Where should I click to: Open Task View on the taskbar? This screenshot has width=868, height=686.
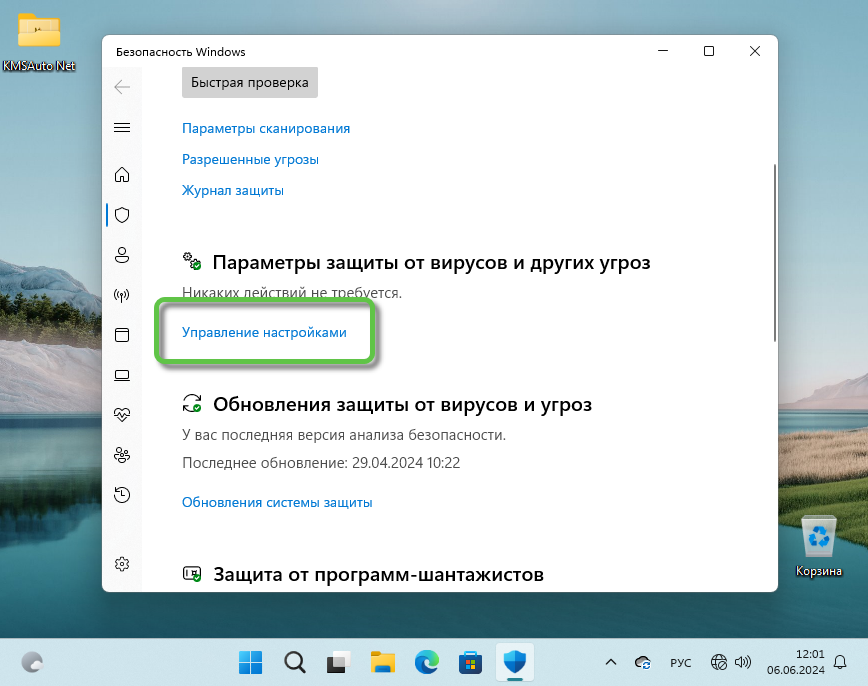click(338, 662)
